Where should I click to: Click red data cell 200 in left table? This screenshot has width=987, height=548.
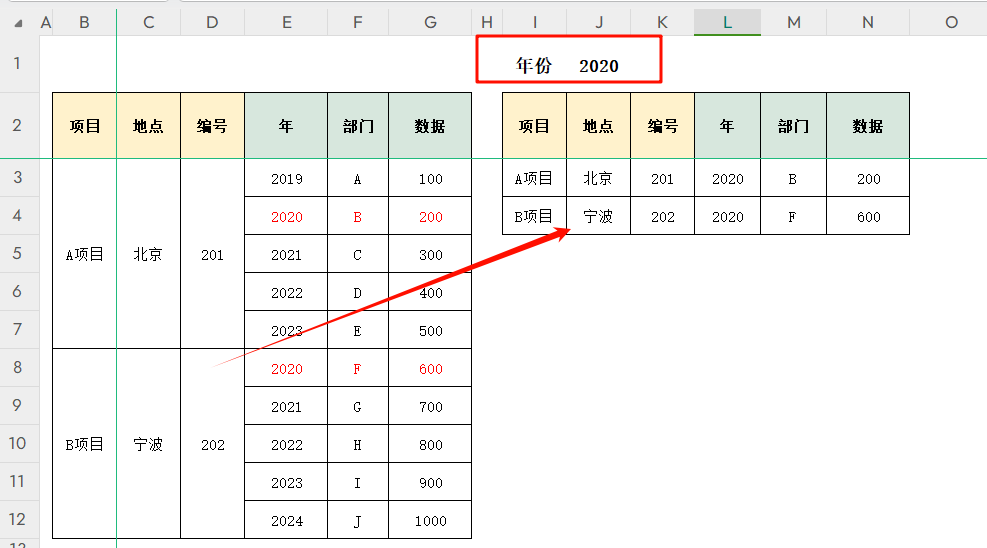[430, 216]
